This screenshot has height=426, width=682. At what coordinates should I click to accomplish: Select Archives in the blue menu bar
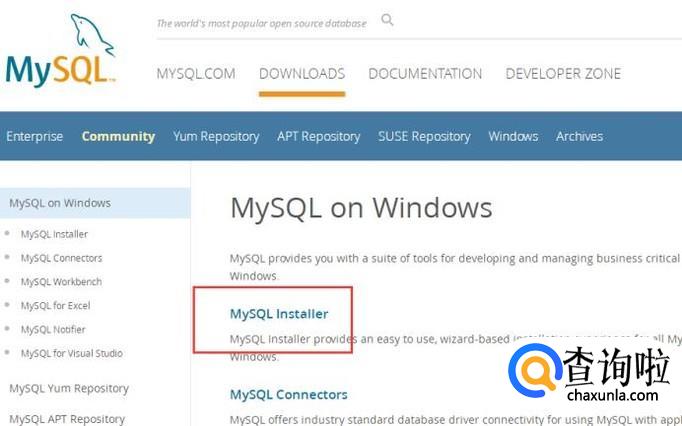(579, 136)
